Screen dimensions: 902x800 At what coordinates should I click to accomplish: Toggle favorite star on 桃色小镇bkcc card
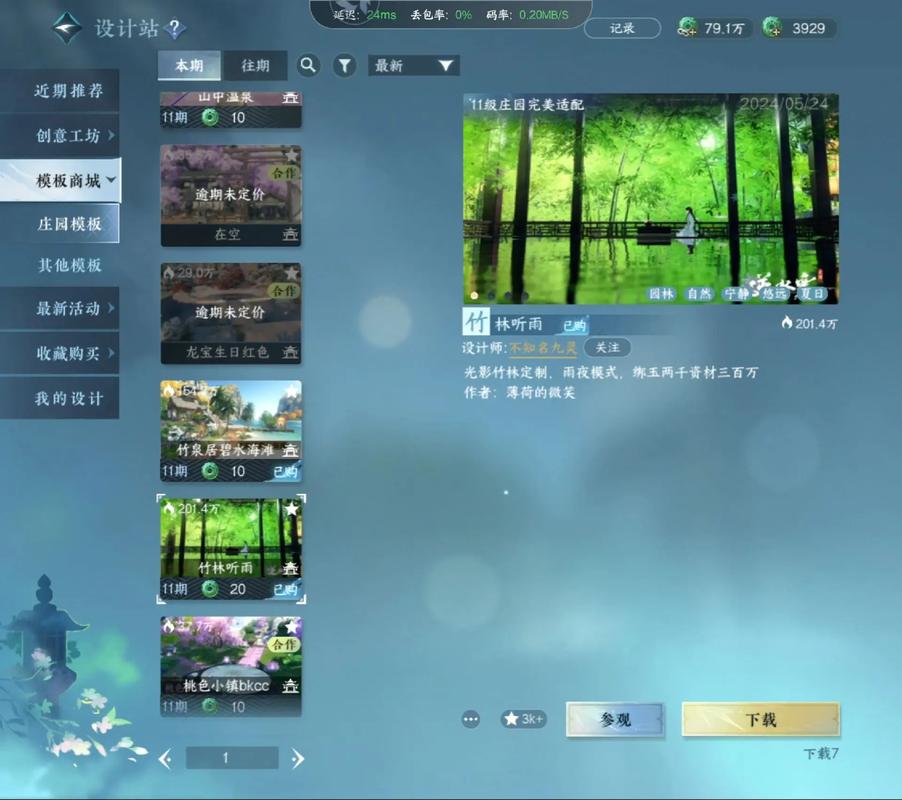tap(292, 626)
